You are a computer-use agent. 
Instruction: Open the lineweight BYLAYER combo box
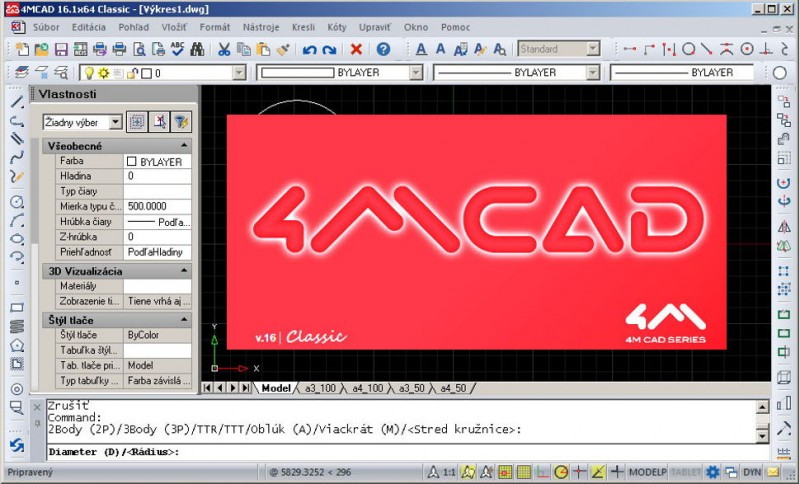[683, 73]
